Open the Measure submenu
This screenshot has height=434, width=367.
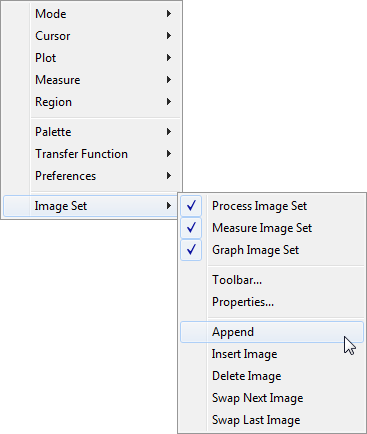(91, 80)
